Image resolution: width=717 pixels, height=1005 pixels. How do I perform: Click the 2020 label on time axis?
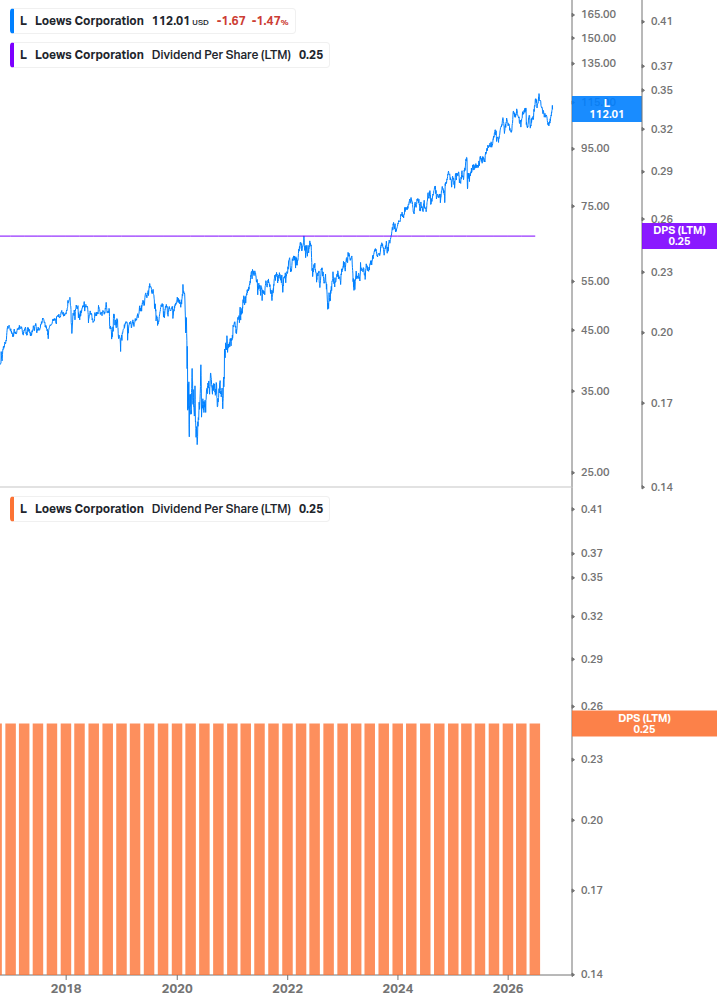tap(177, 989)
